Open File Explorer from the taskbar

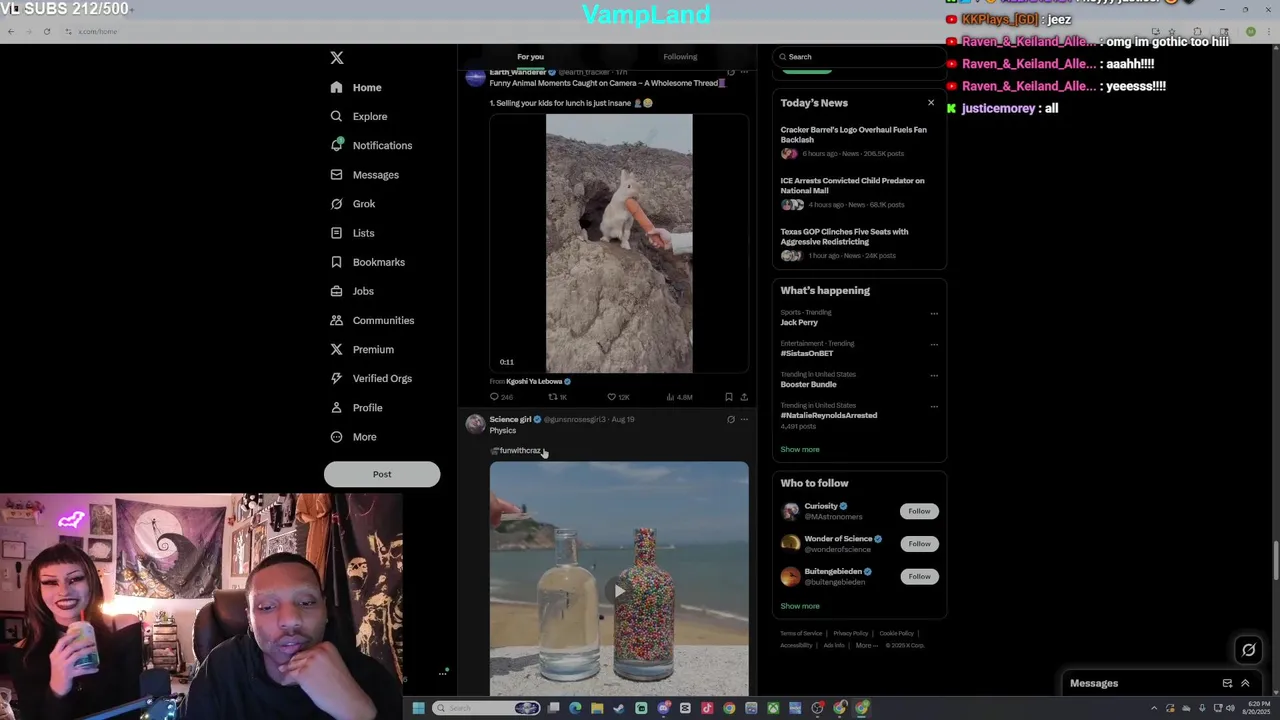597,708
